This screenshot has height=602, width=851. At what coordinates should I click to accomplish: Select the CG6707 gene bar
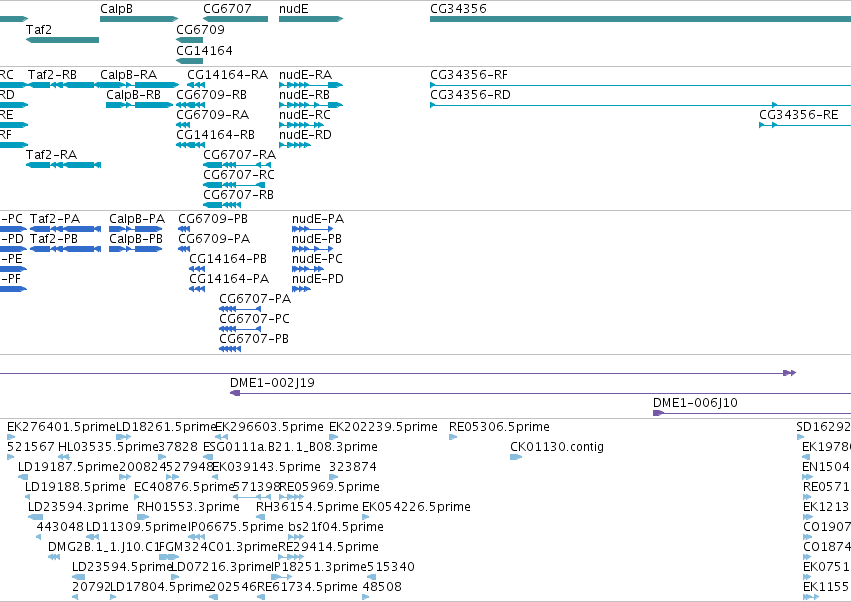pyautogui.click(x=236, y=19)
